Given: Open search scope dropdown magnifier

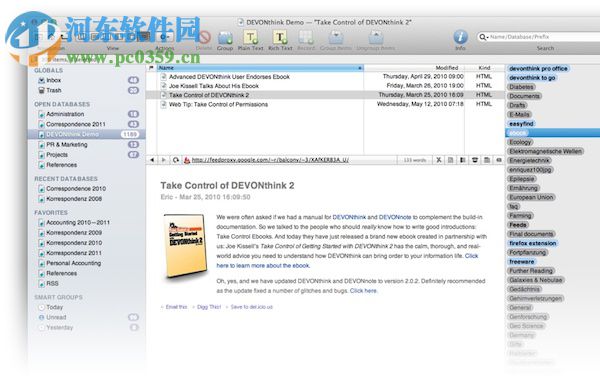Looking at the screenshot, I should (x=483, y=37).
